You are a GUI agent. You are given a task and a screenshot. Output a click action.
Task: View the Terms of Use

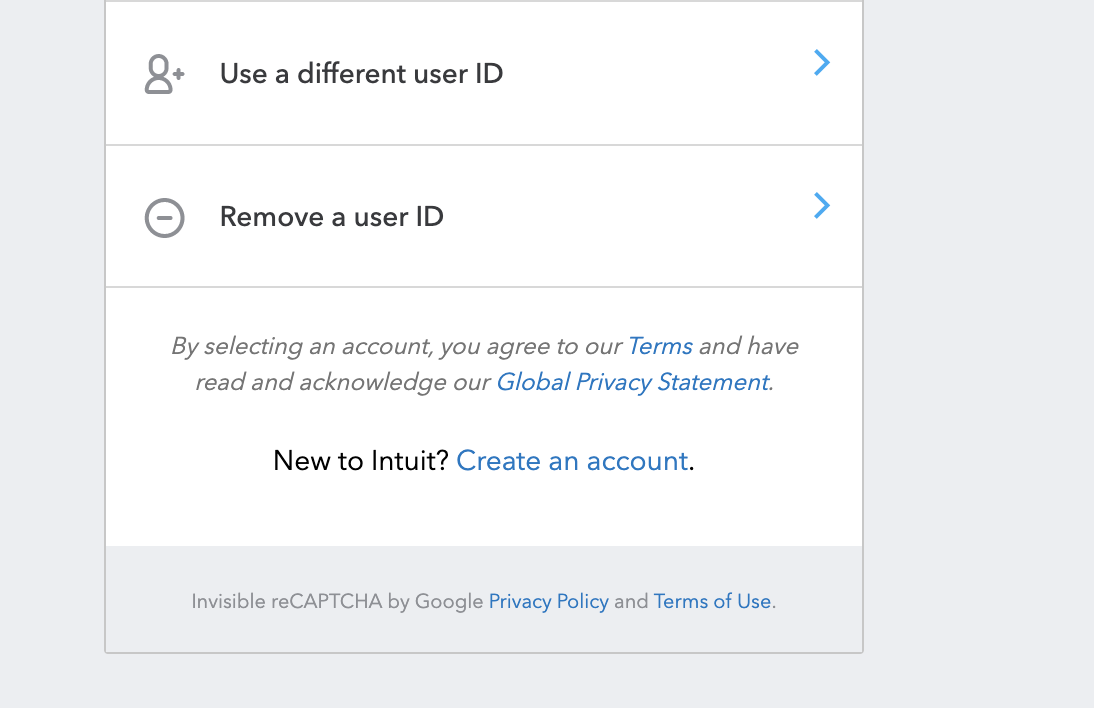click(712, 601)
